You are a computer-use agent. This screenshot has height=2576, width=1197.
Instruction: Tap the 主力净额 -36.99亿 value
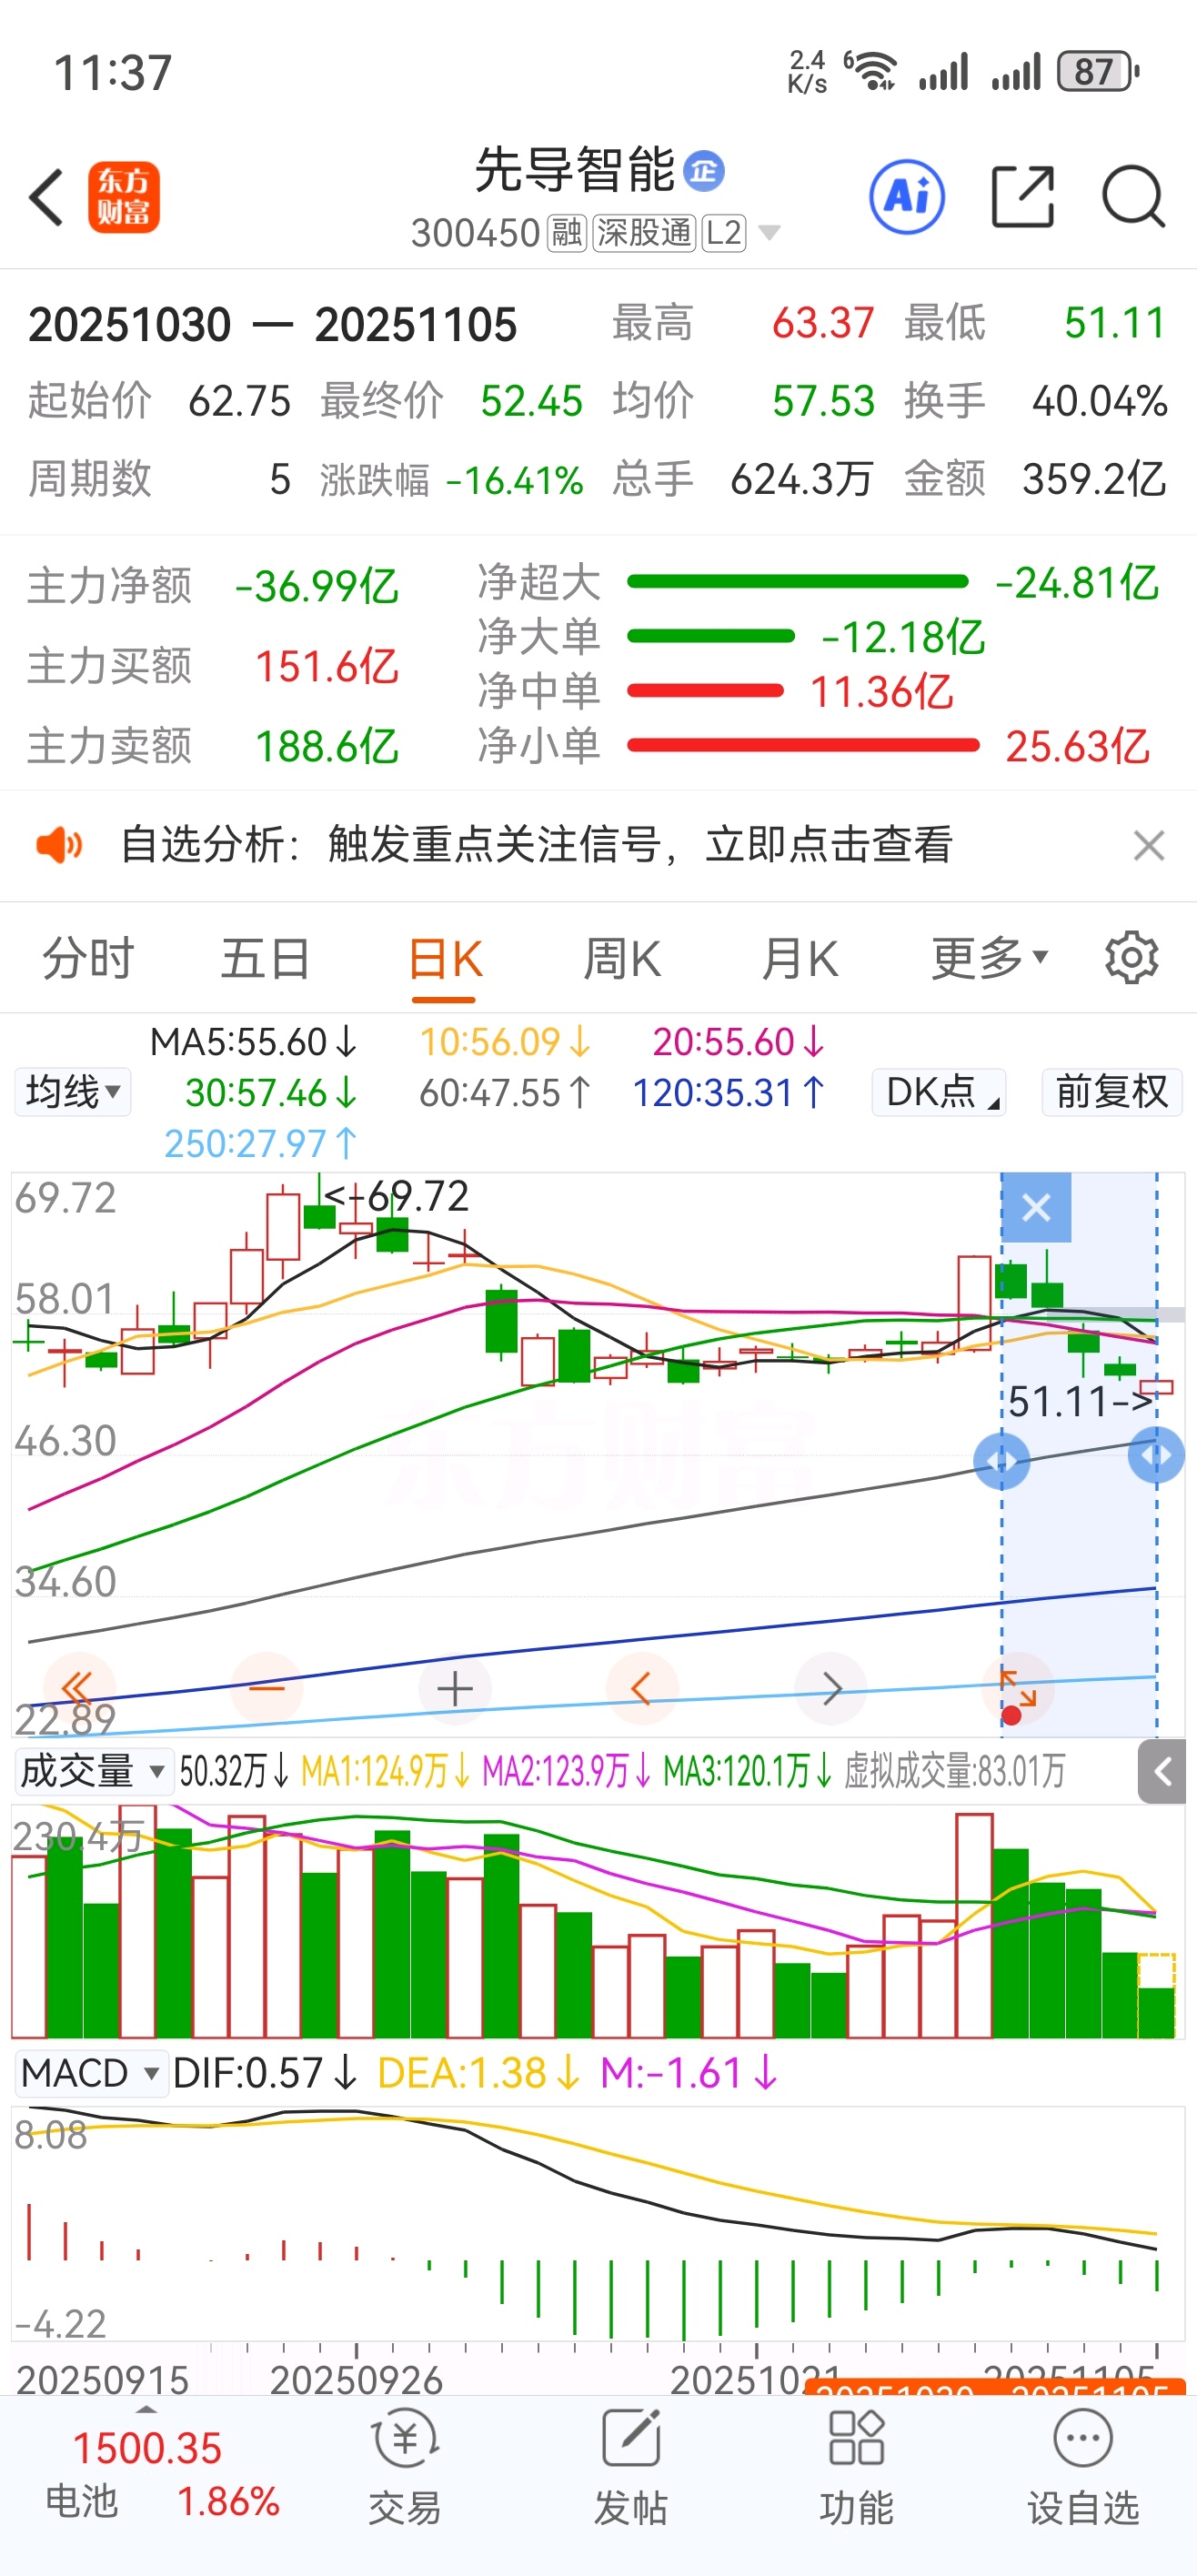pos(317,586)
